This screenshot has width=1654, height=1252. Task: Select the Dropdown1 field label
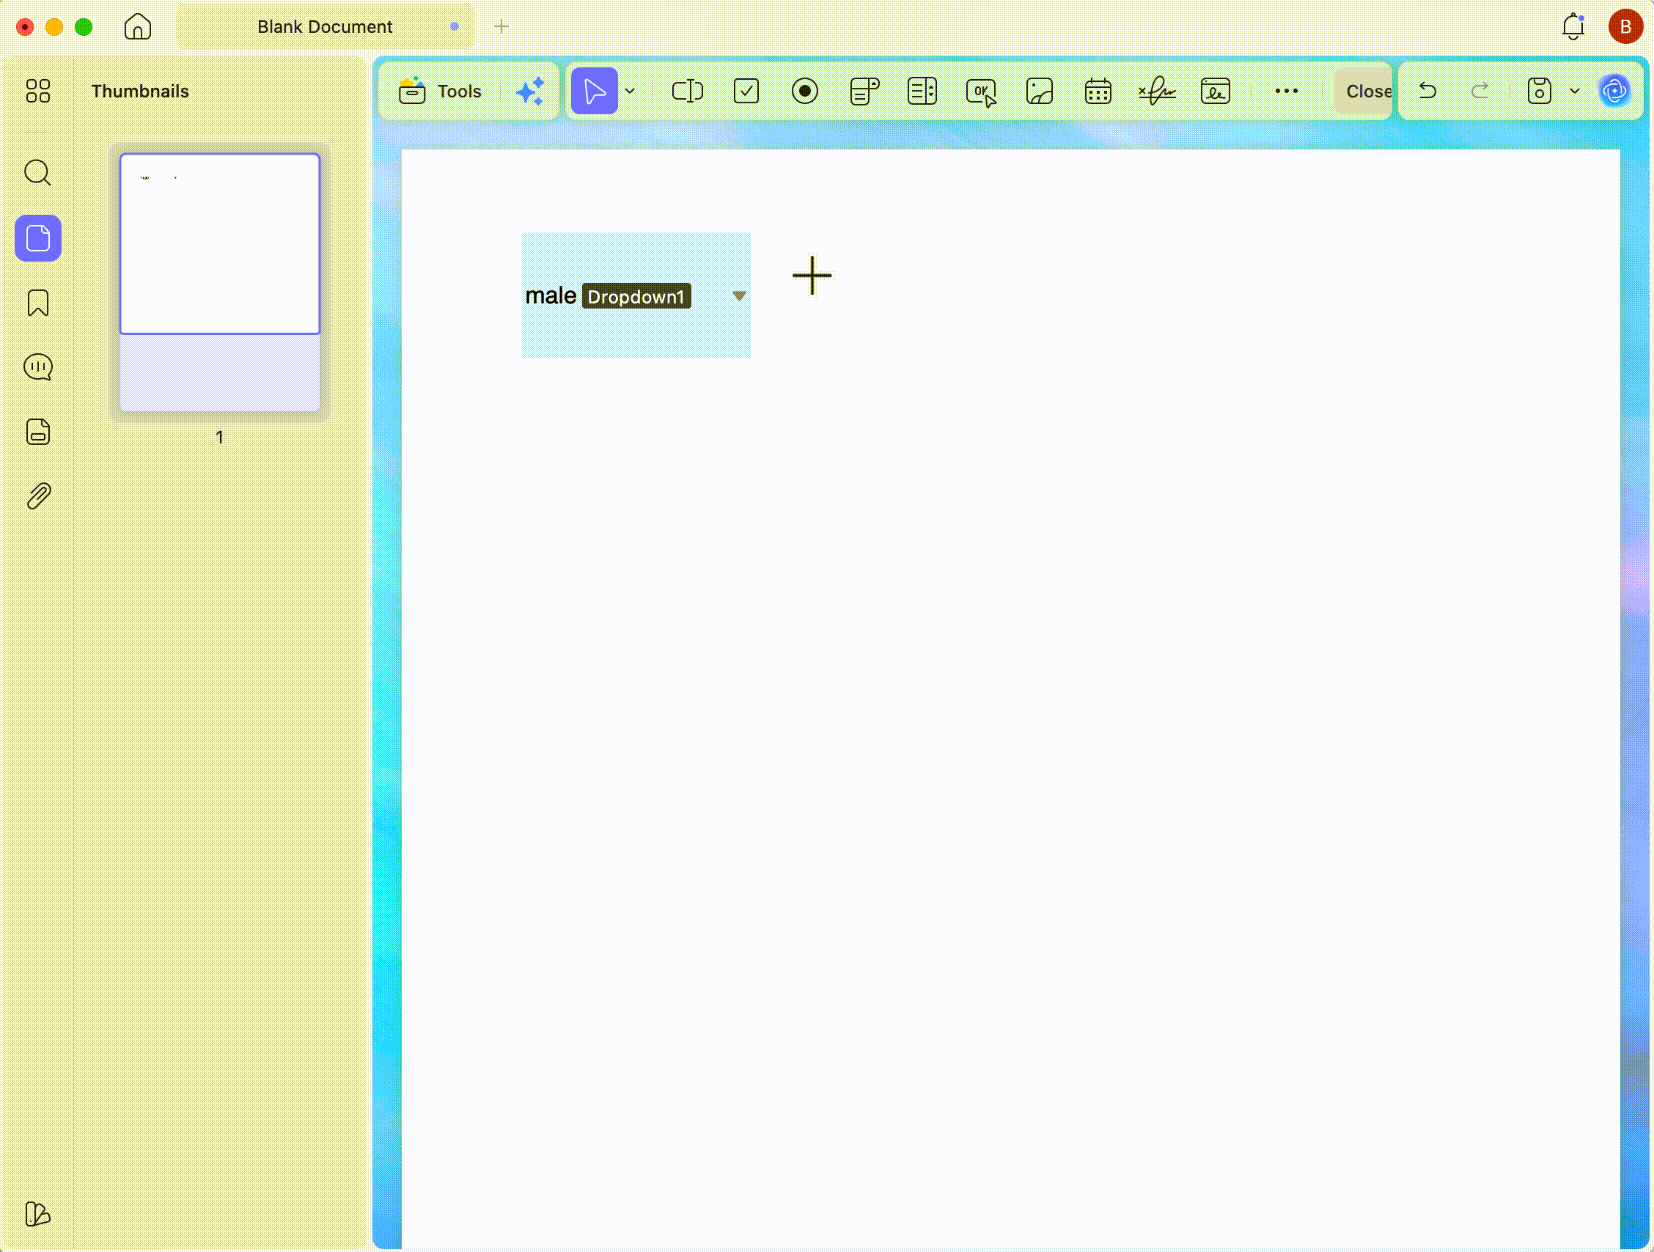pos(636,297)
